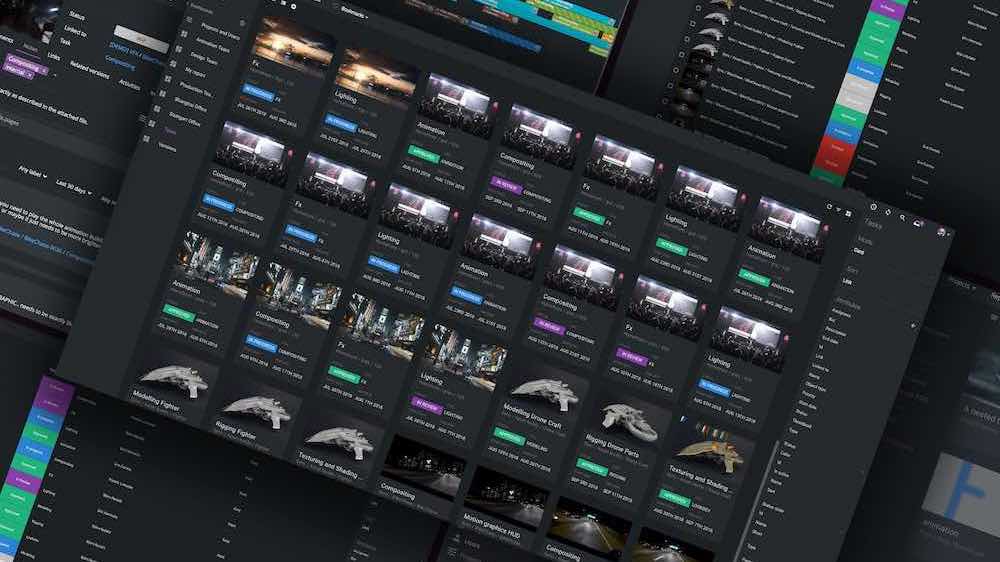Screen dimensions: 1000x562
Task: Open Animation Team in sidebar list
Action: pyautogui.click(x=212, y=43)
